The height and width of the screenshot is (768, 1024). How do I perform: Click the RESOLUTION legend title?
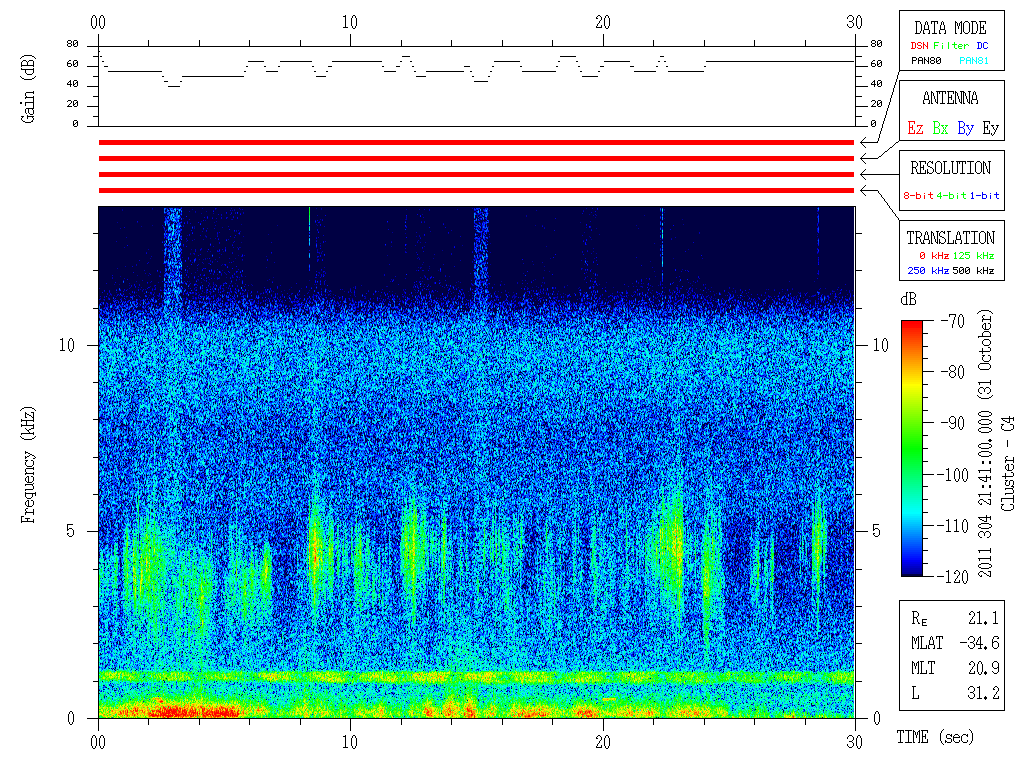[950, 168]
